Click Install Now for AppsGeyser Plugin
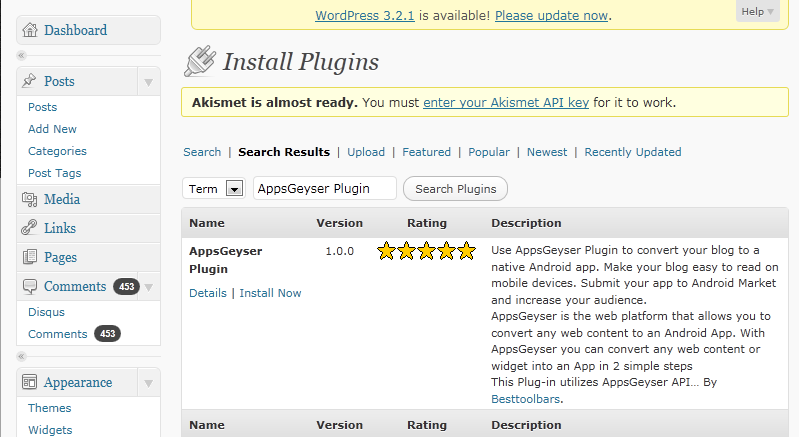799x437 pixels. coord(270,293)
